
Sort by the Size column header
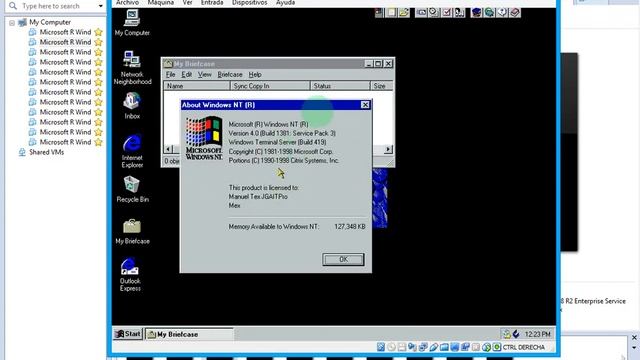tap(381, 86)
